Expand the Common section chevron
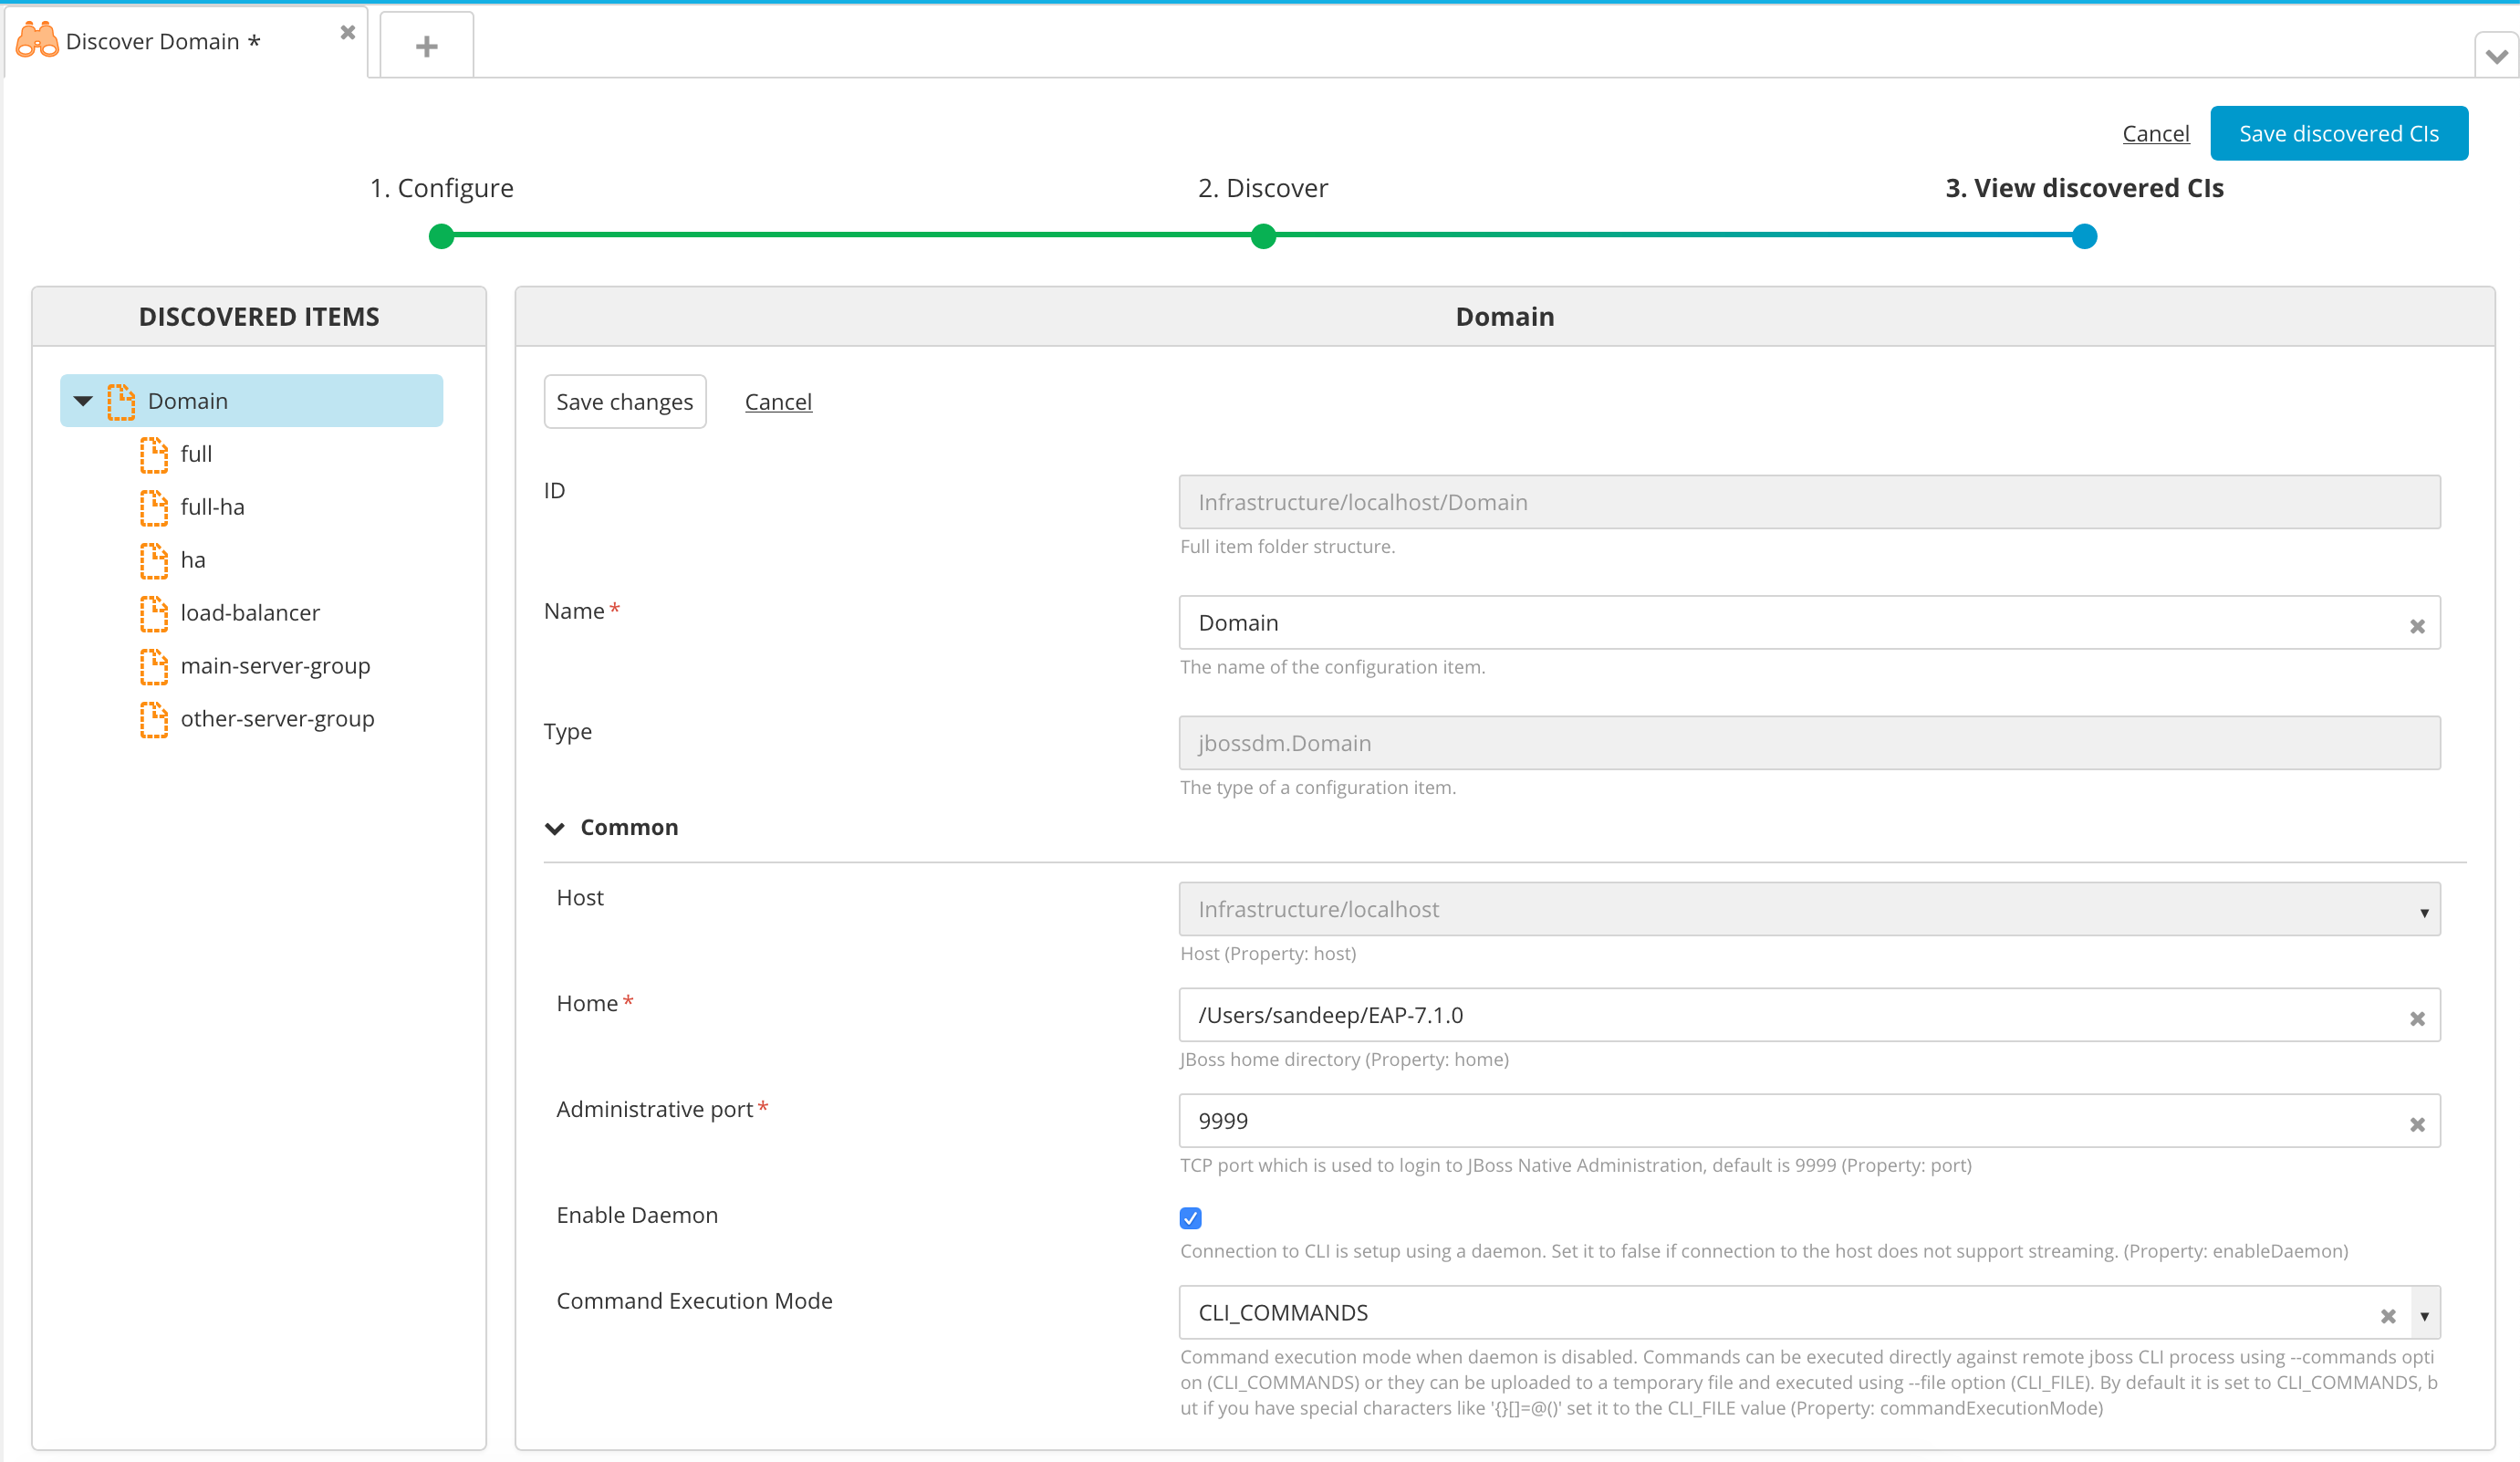Screen dimensions: 2520x1462 point(557,827)
